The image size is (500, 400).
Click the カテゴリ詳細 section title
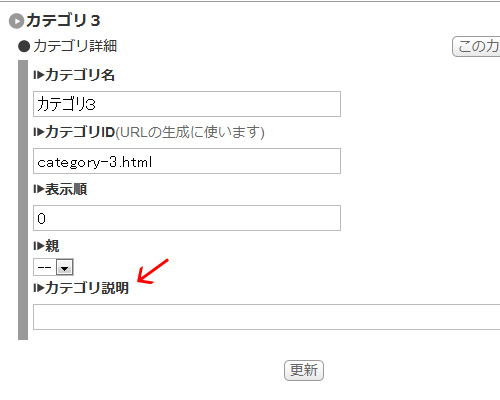point(75,46)
